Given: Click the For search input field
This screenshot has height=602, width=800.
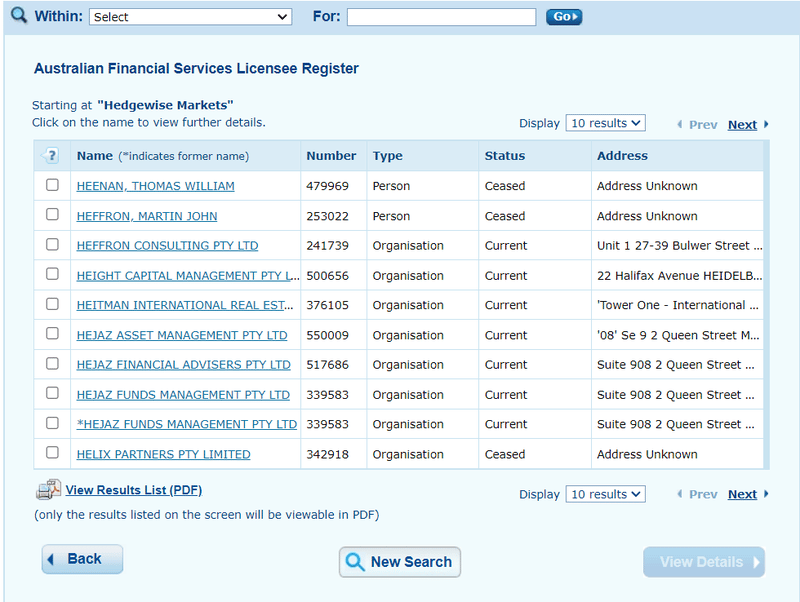Looking at the screenshot, I should point(441,17).
